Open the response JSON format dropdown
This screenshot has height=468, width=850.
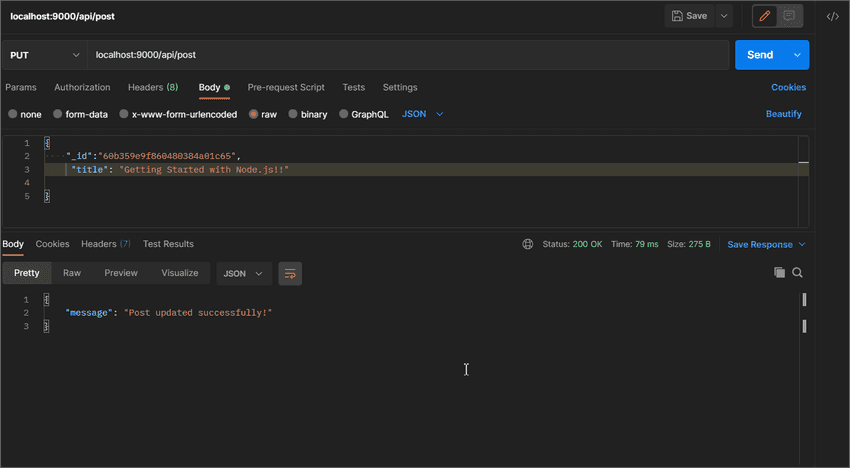[244, 273]
